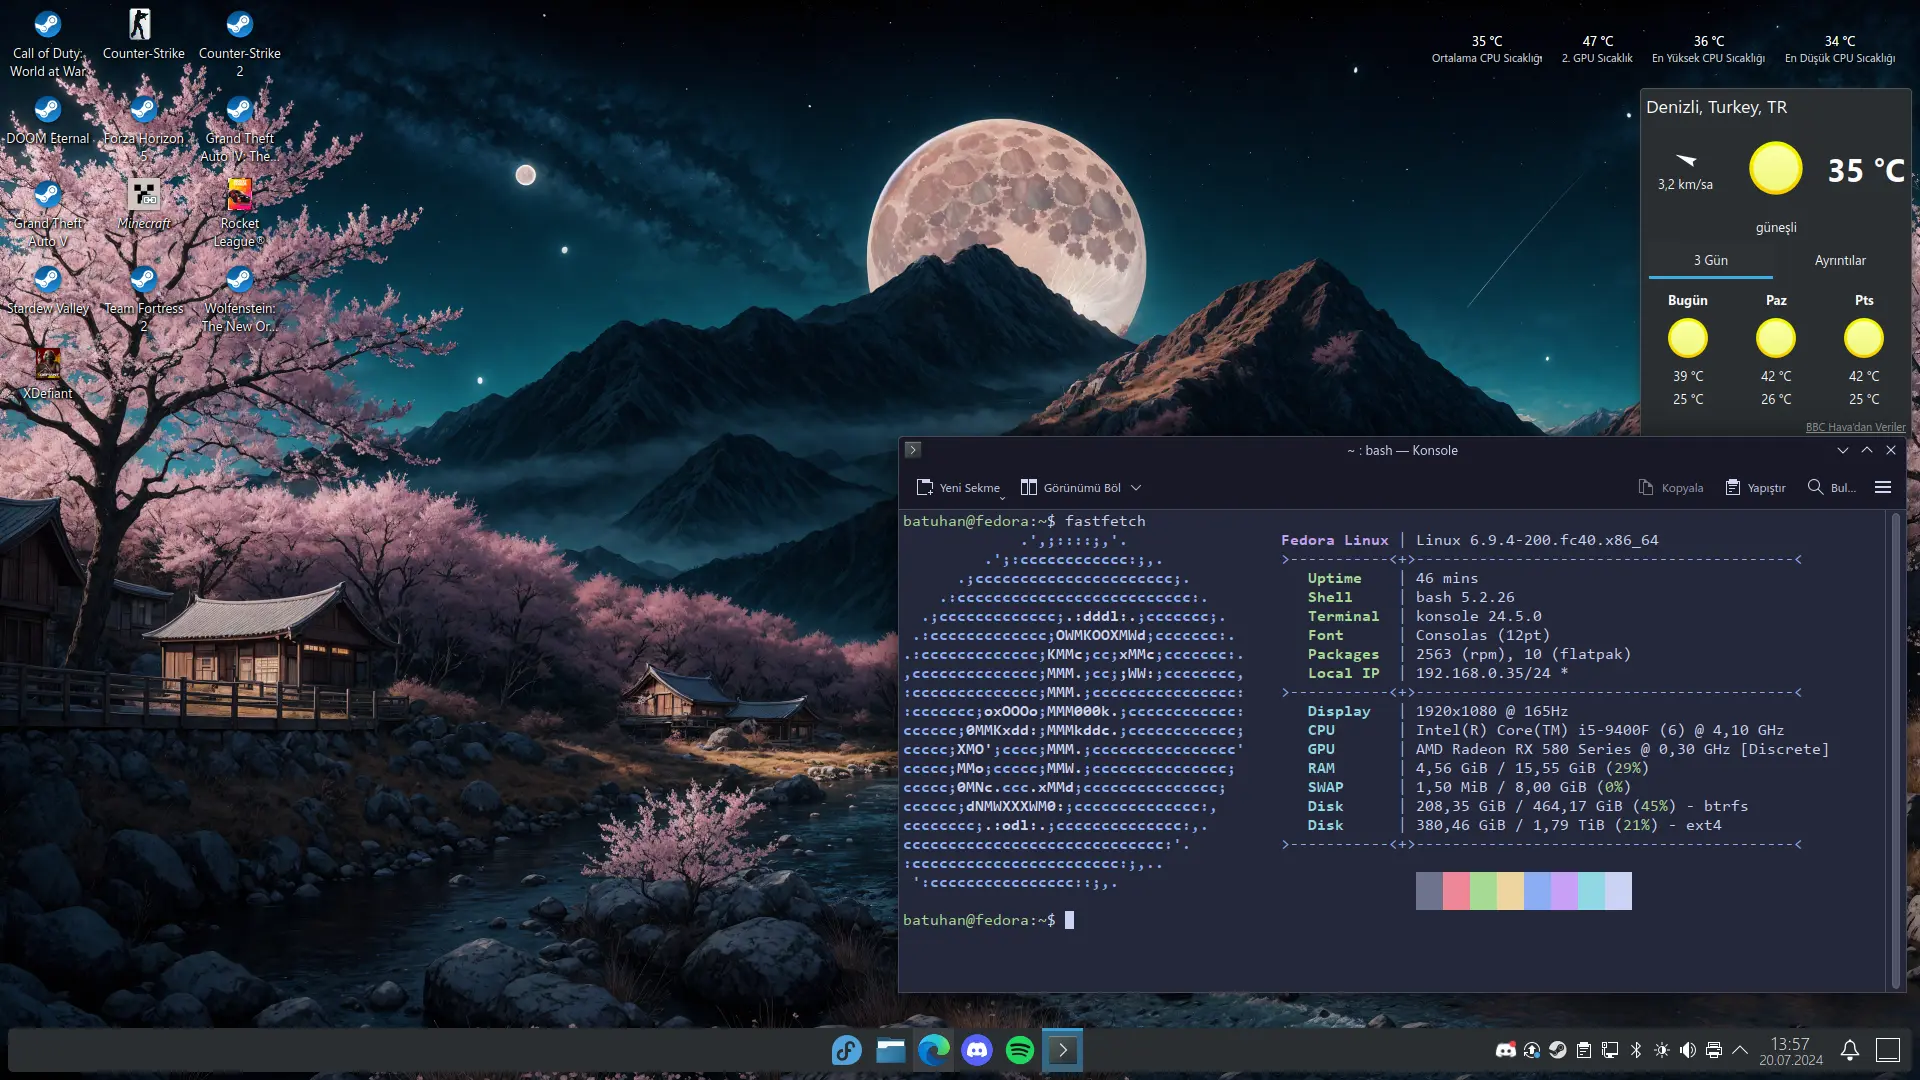Select the Forza Horizon 5 shortcut
Screen dimensions: 1920x1080
[143, 129]
